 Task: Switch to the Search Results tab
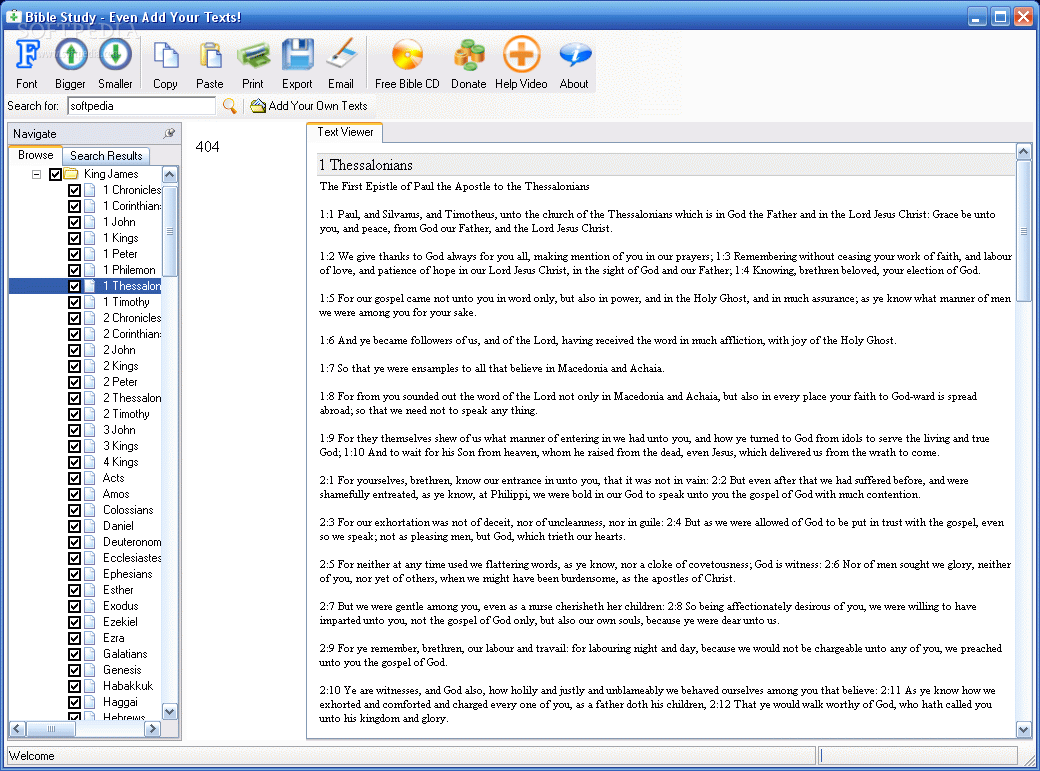tap(106, 156)
